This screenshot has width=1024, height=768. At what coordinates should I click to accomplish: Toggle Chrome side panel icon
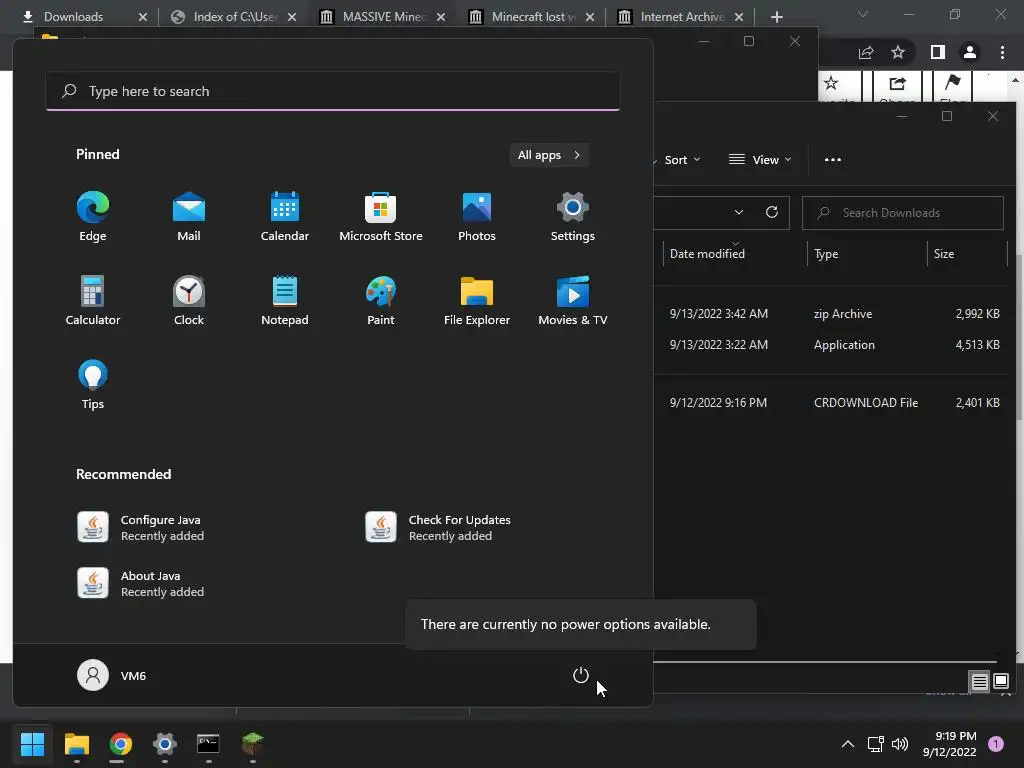938,52
